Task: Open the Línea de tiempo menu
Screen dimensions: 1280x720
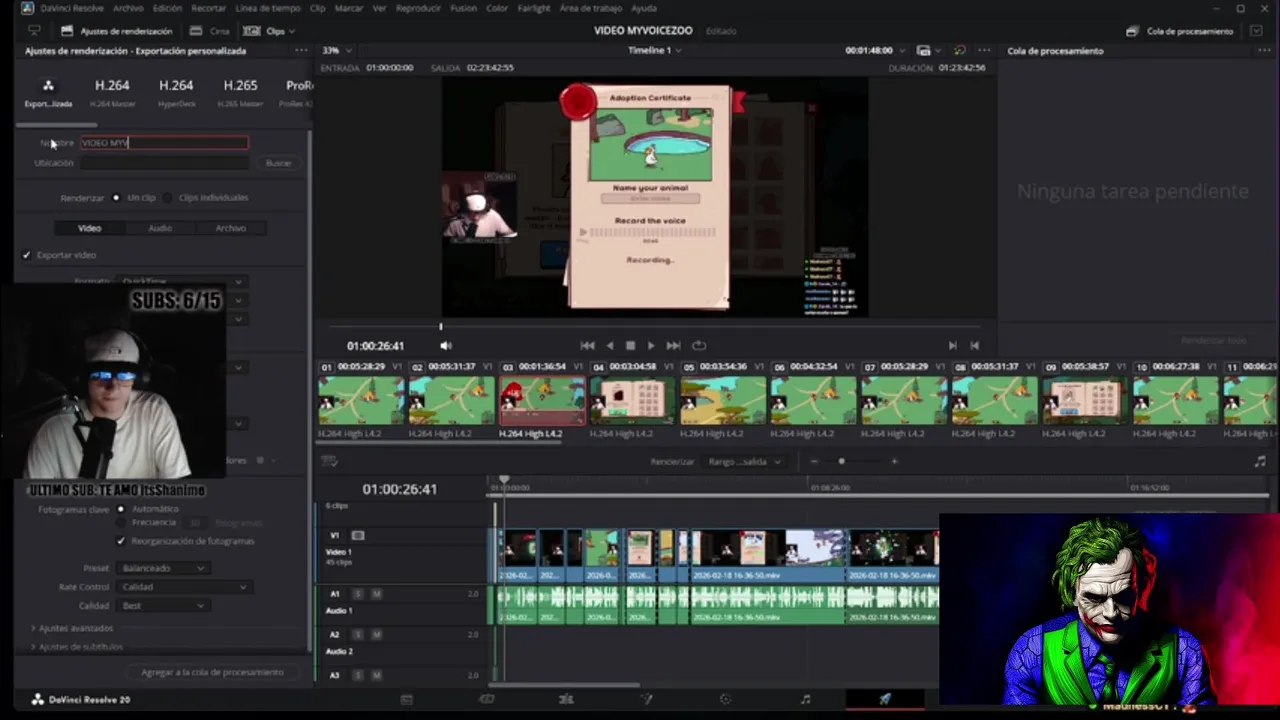Action: [x=267, y=8]
